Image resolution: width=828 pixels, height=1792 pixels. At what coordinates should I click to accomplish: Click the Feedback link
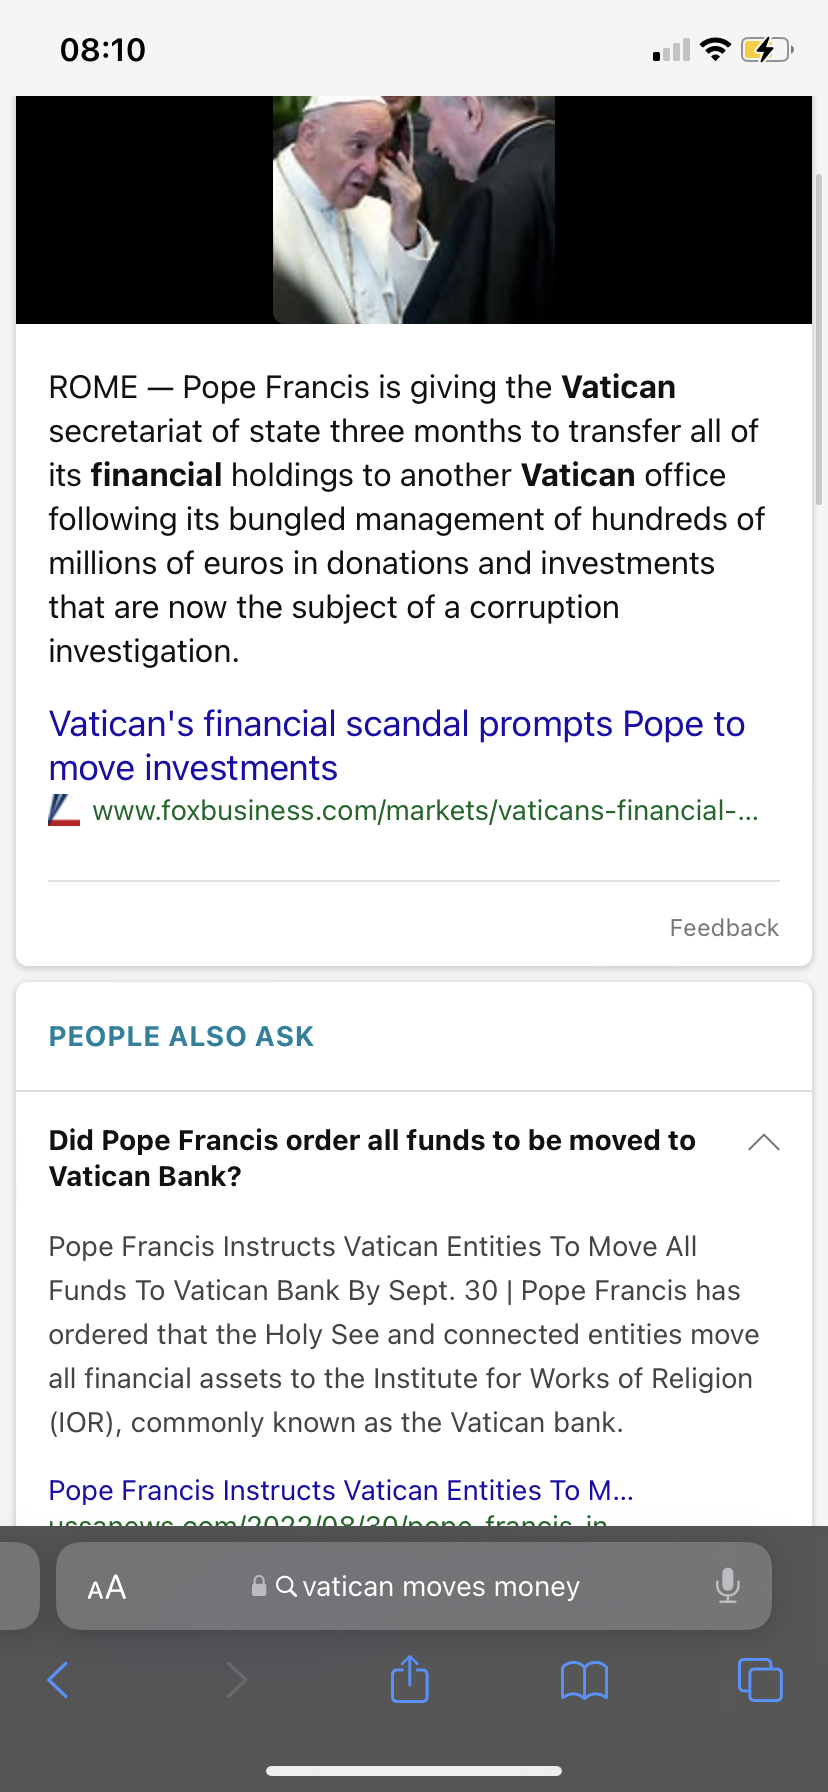[x=724, y=928]
